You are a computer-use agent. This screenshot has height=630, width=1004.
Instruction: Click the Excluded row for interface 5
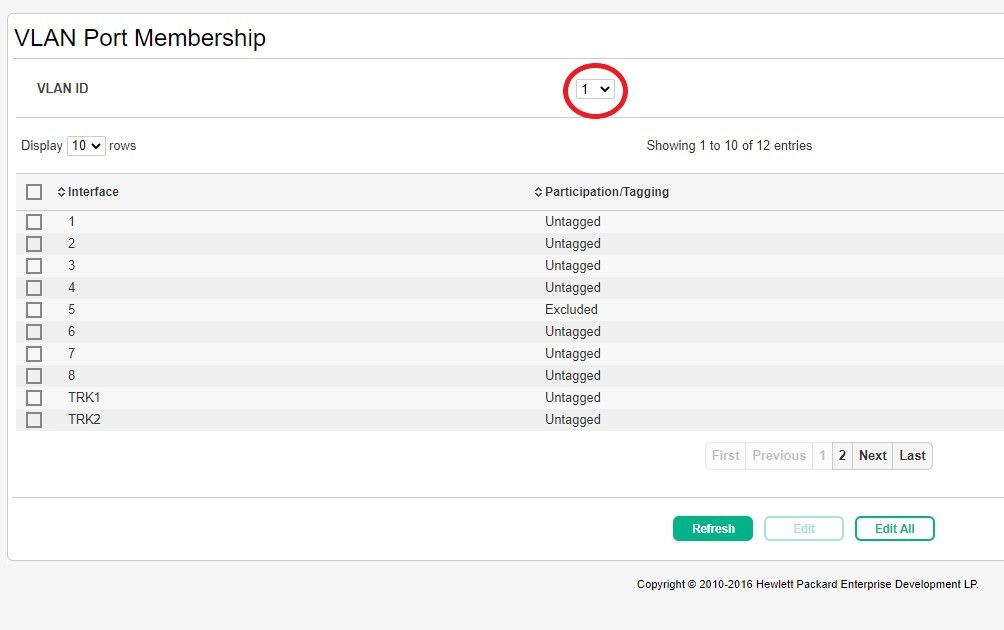(x=571, y=310)
